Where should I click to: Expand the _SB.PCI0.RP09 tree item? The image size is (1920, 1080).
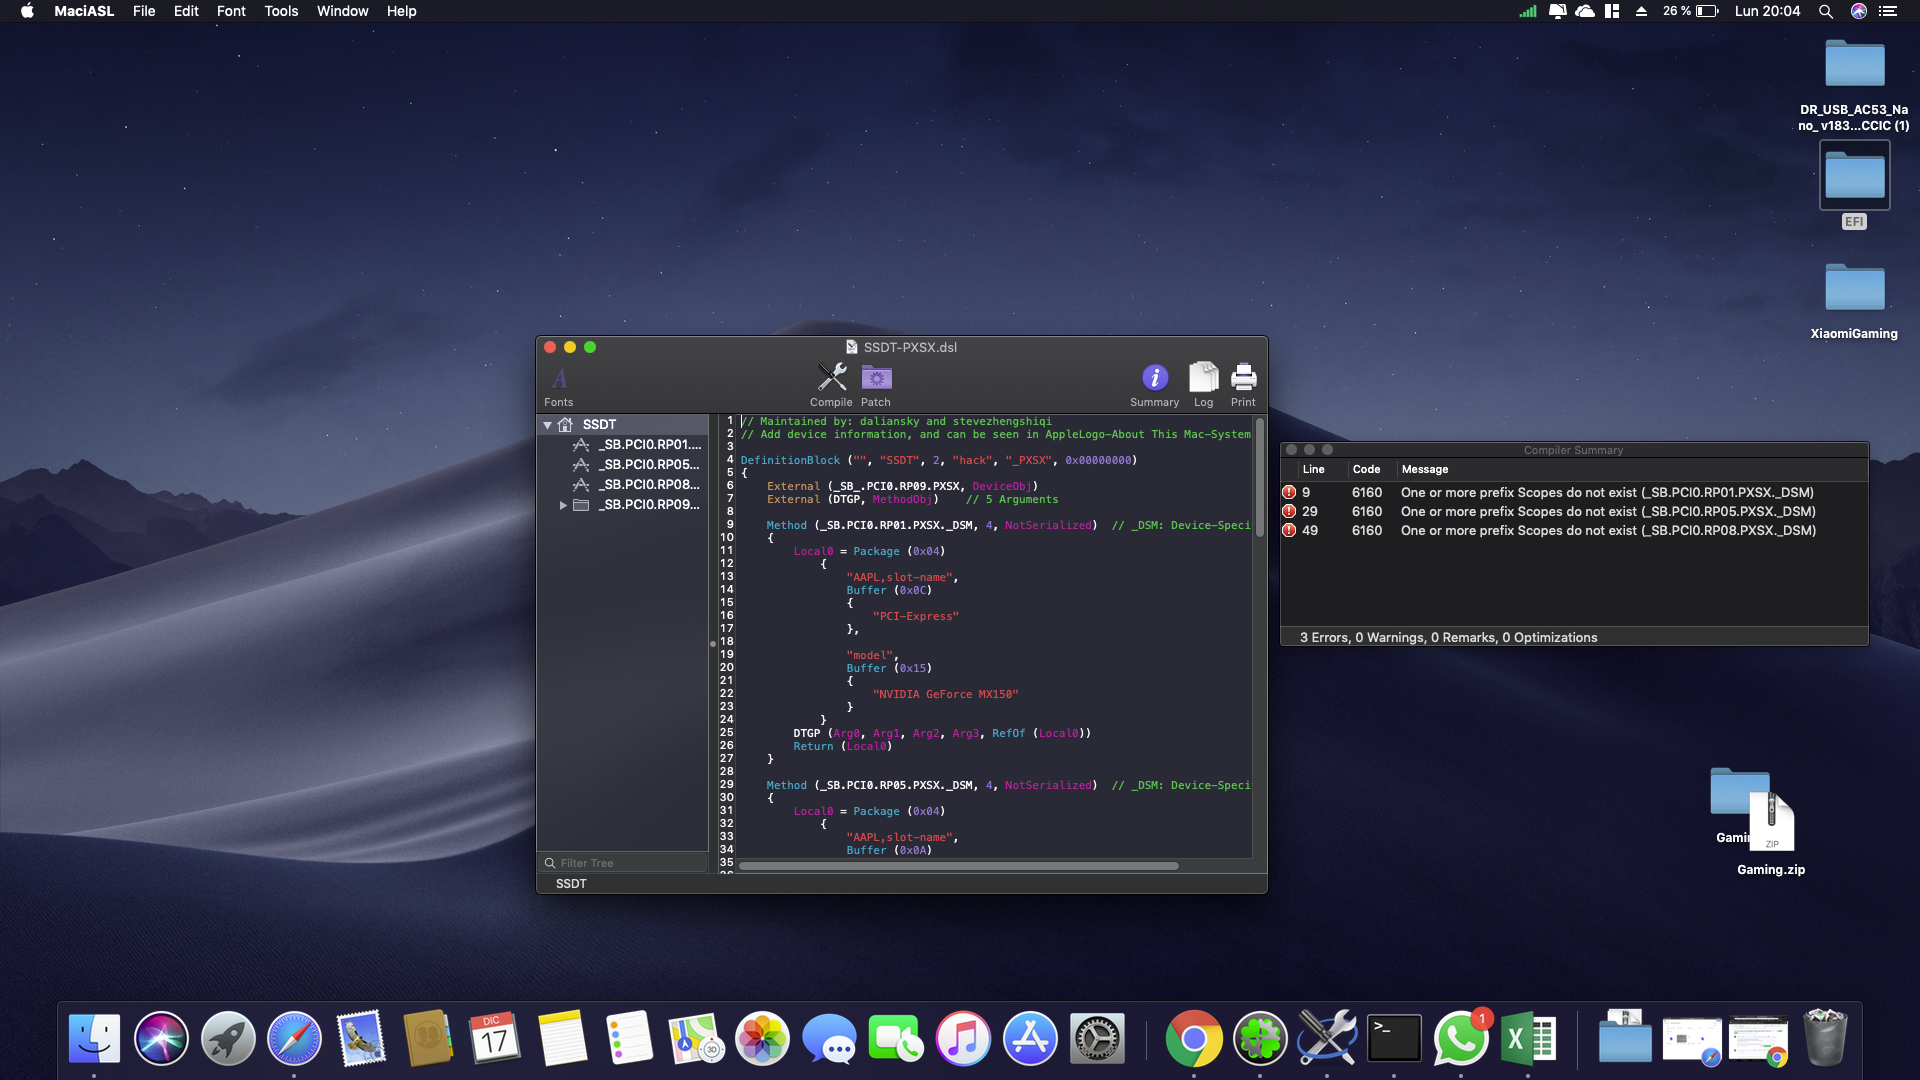563,505
